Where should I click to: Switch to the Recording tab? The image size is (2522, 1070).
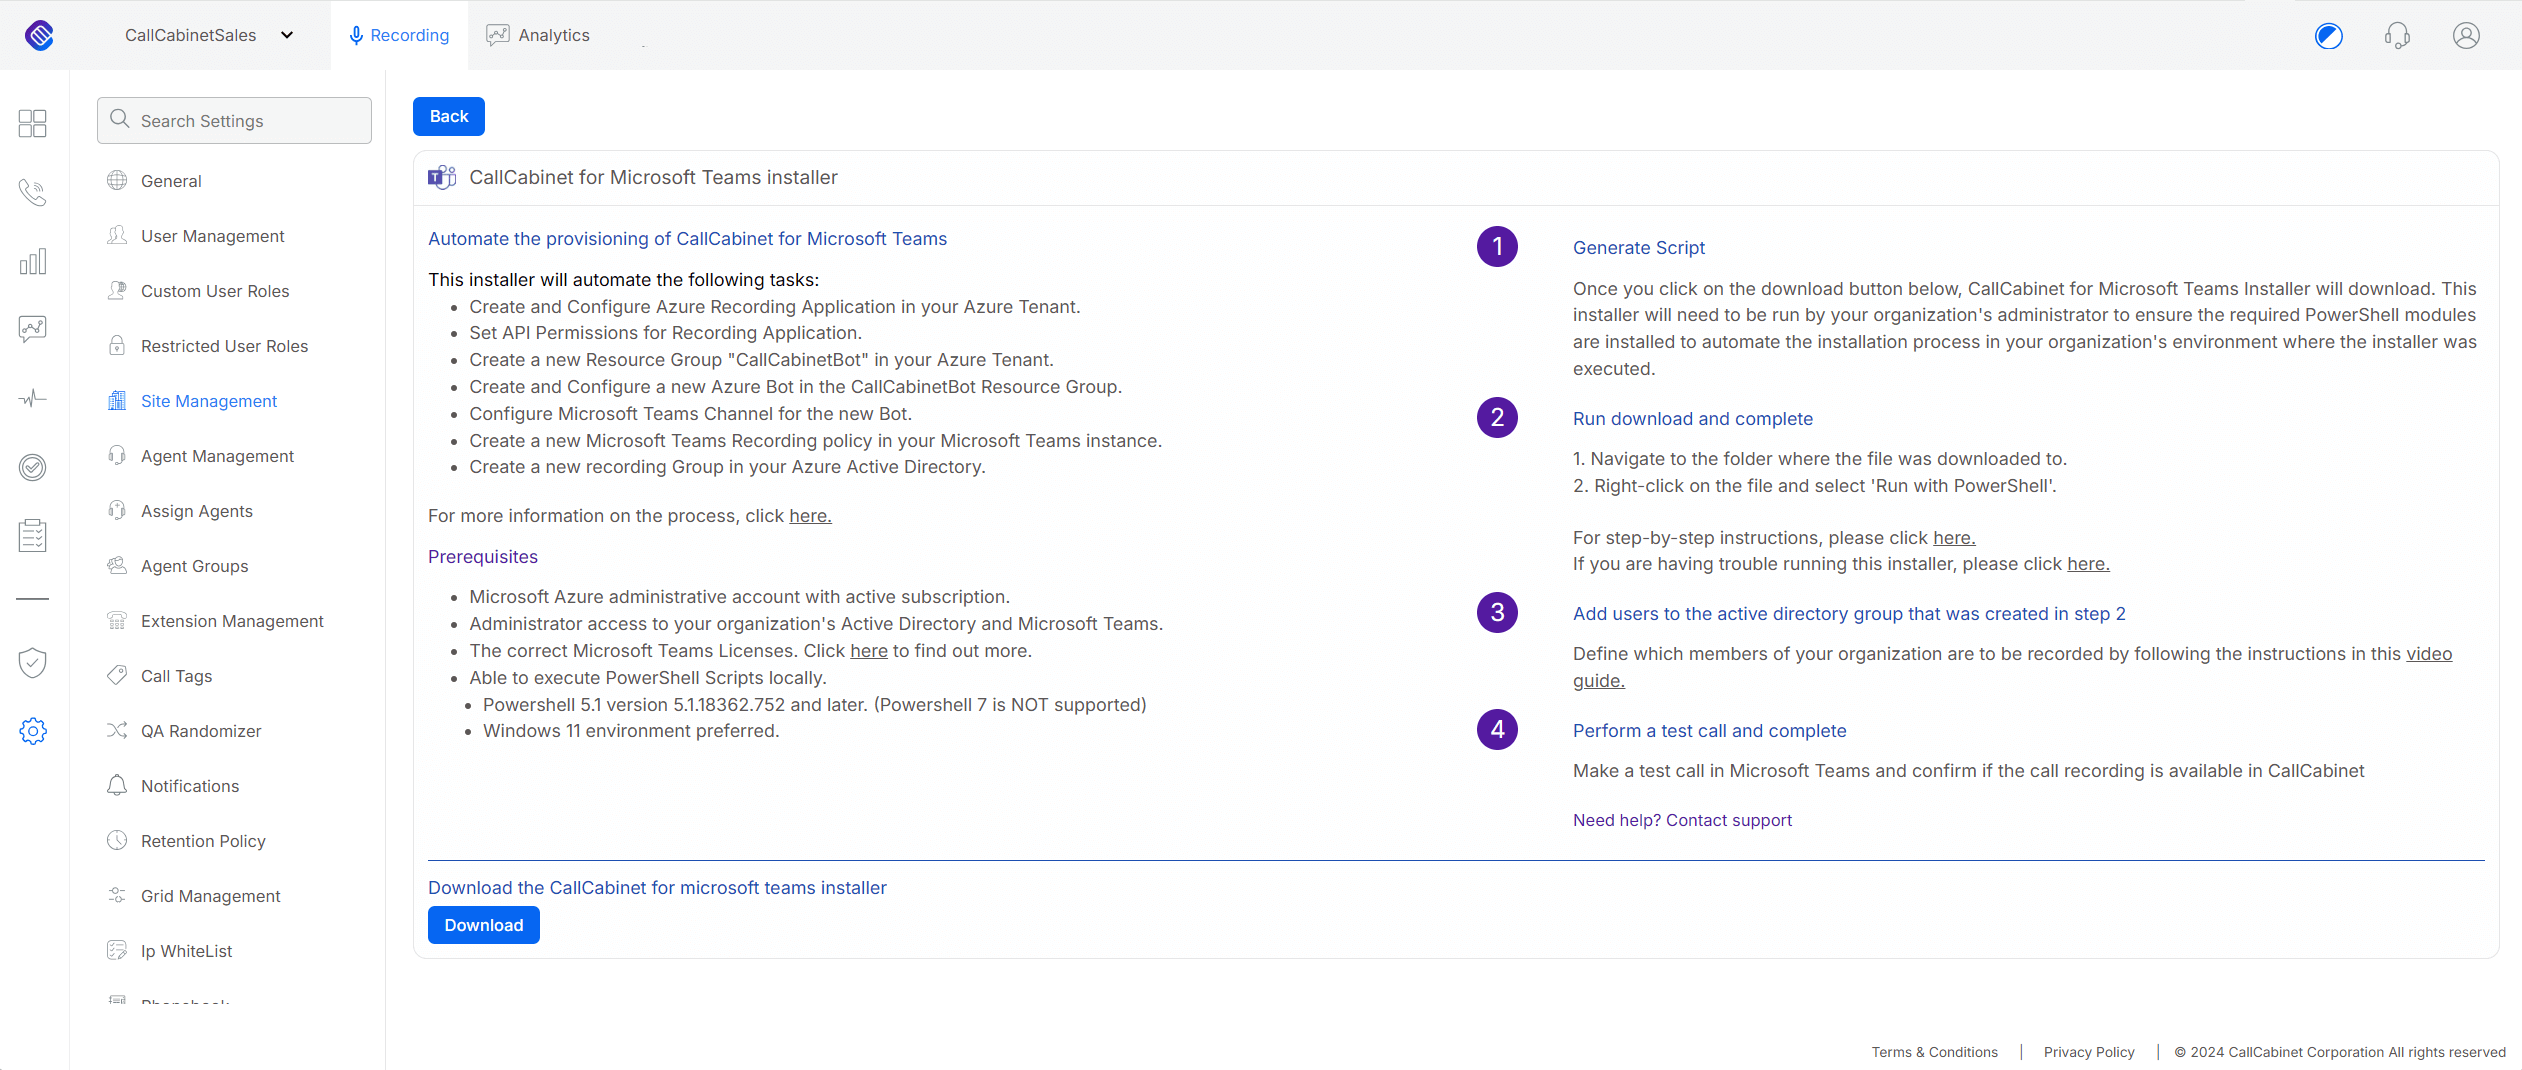(399, 35)
